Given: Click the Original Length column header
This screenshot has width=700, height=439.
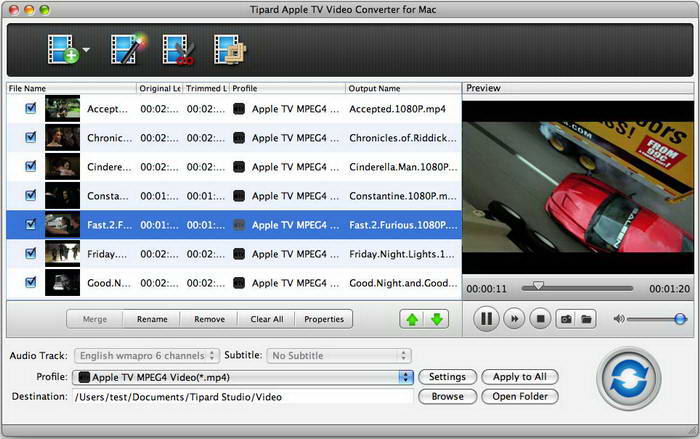Looking at the screenshot, I should [159, 88].
